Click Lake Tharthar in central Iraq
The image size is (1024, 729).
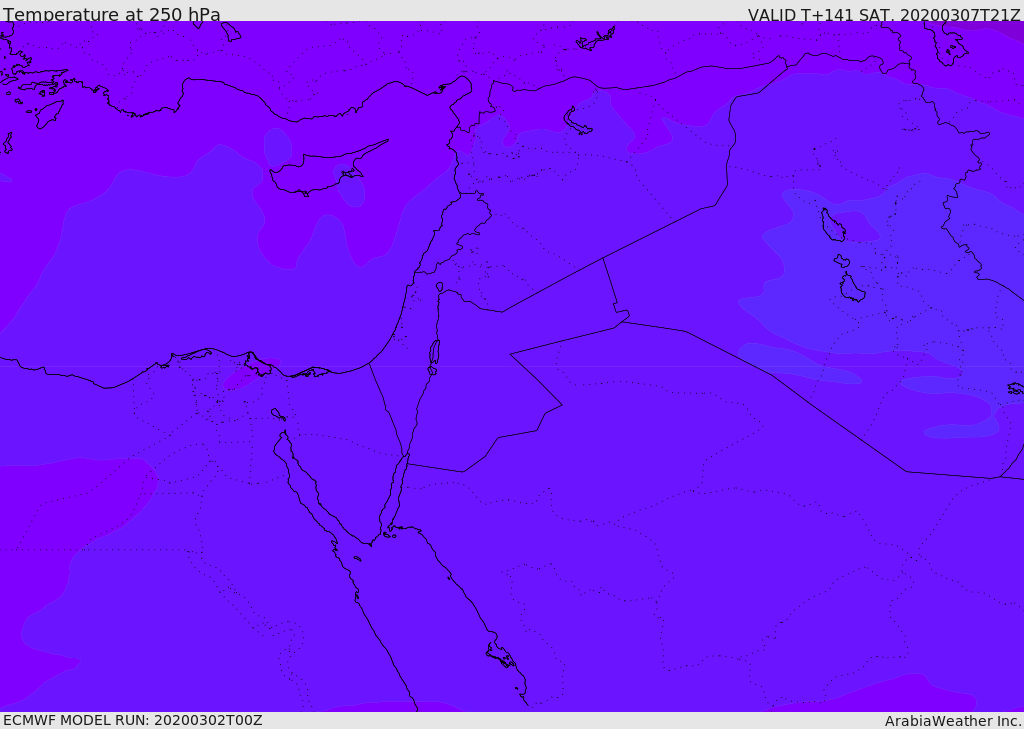[832, 226]
